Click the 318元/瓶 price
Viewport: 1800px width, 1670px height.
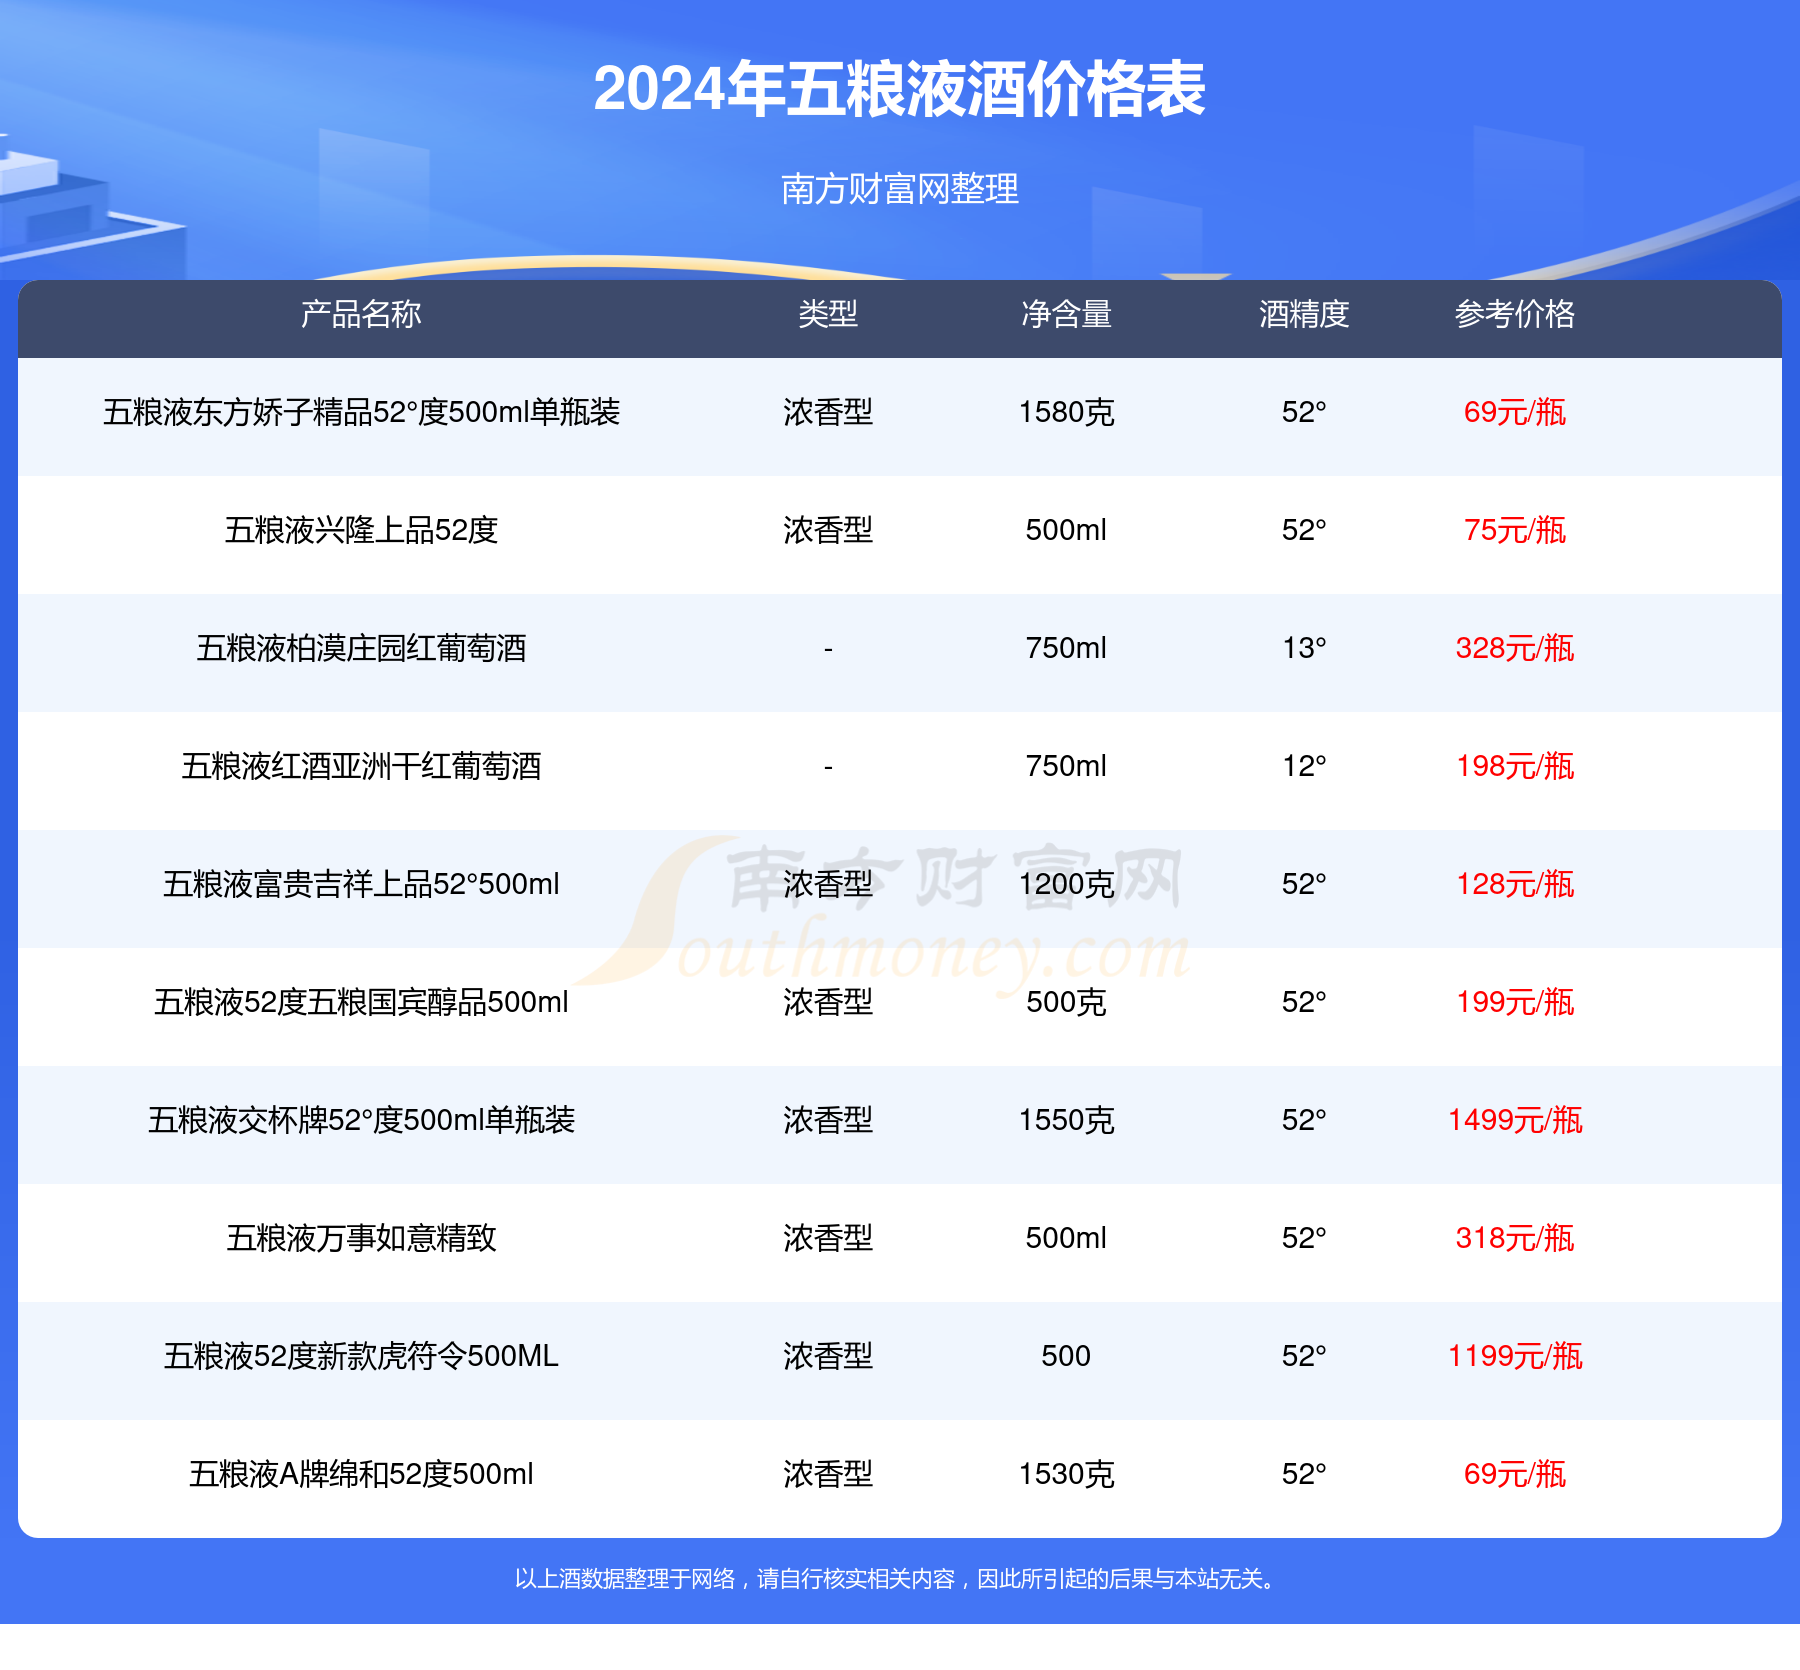[x=1515, y=1238]
